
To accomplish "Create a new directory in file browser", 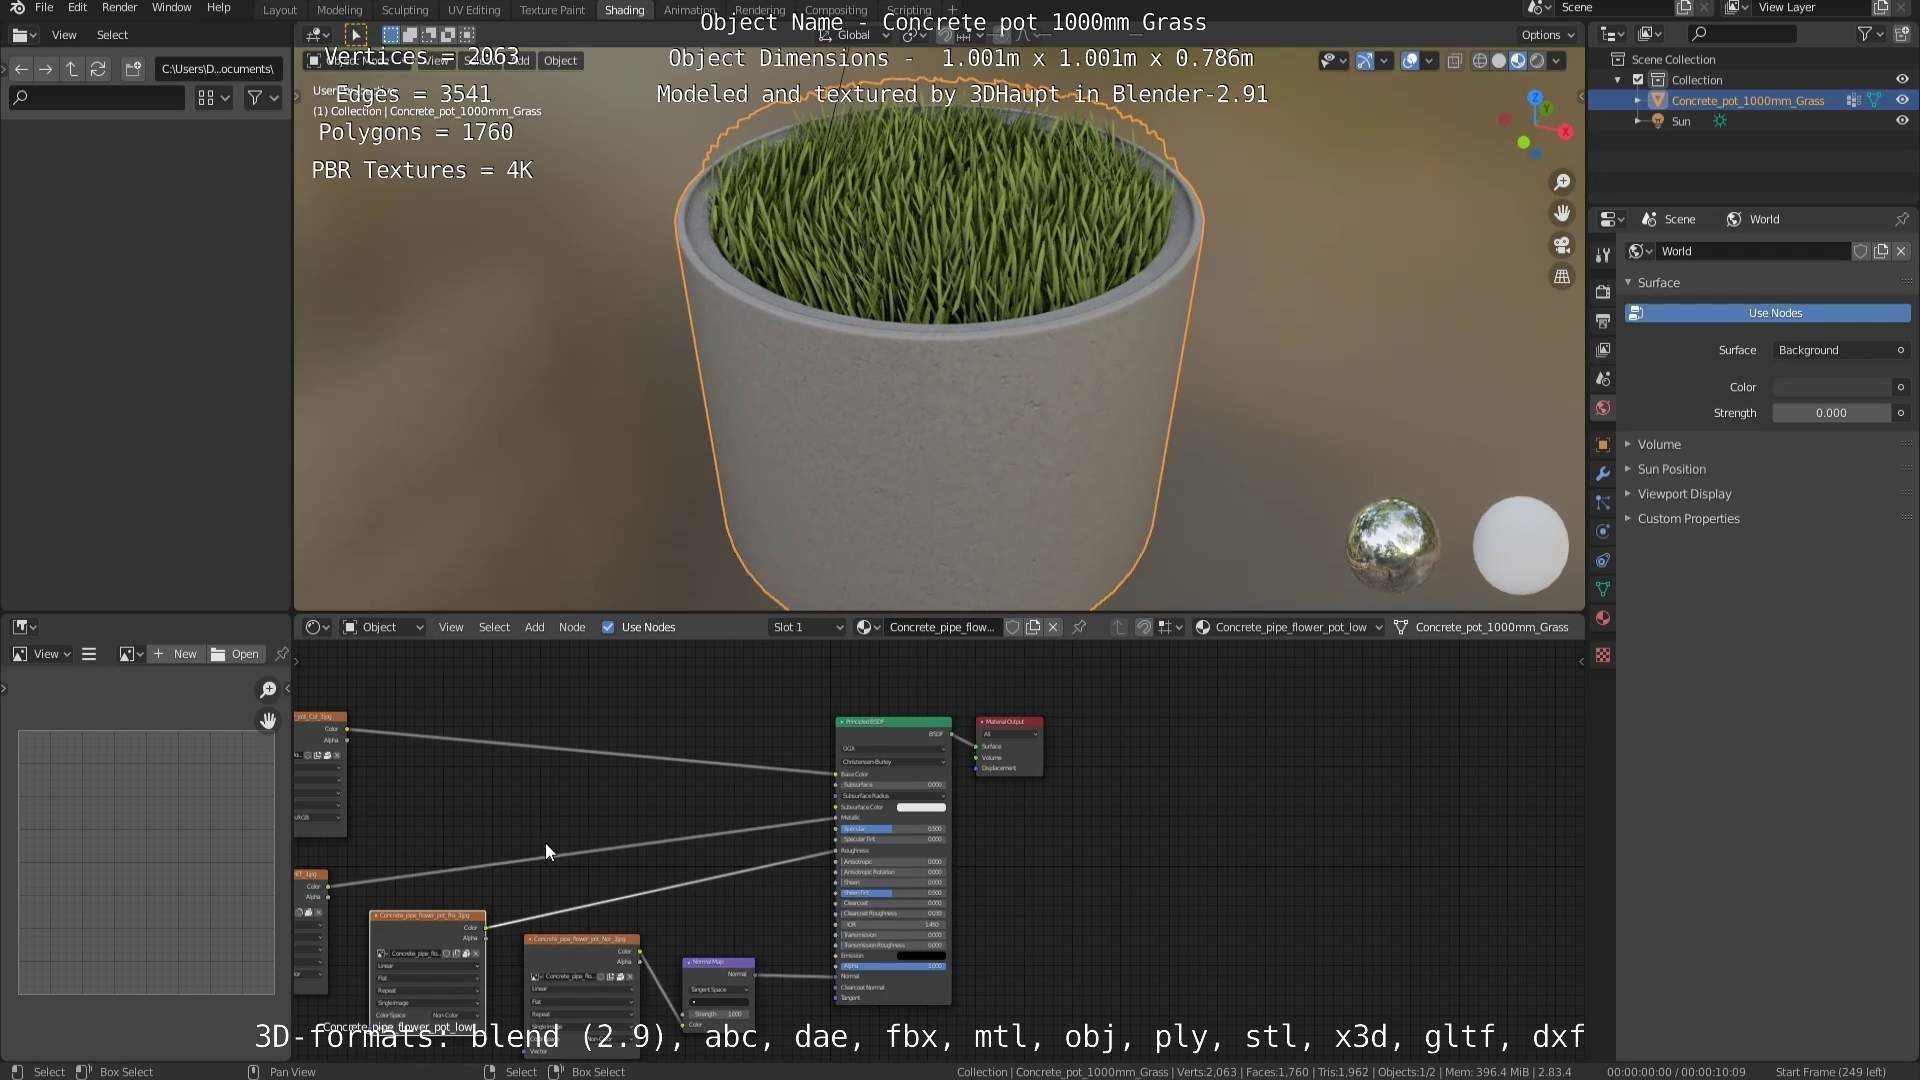I will click(x=133, y=69).
